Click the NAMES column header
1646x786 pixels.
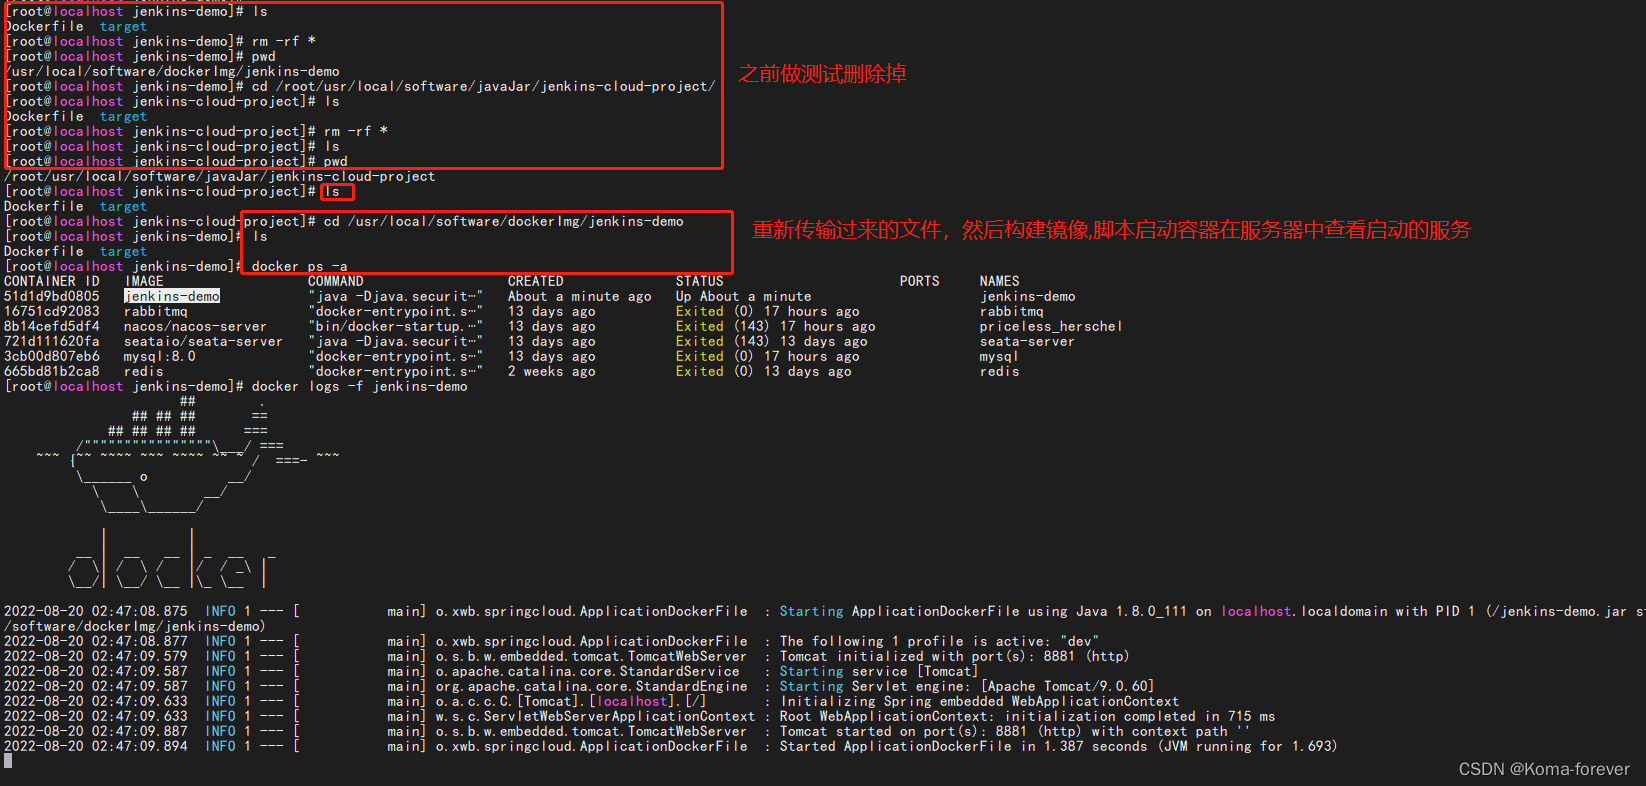click(x=1000, y=281)
